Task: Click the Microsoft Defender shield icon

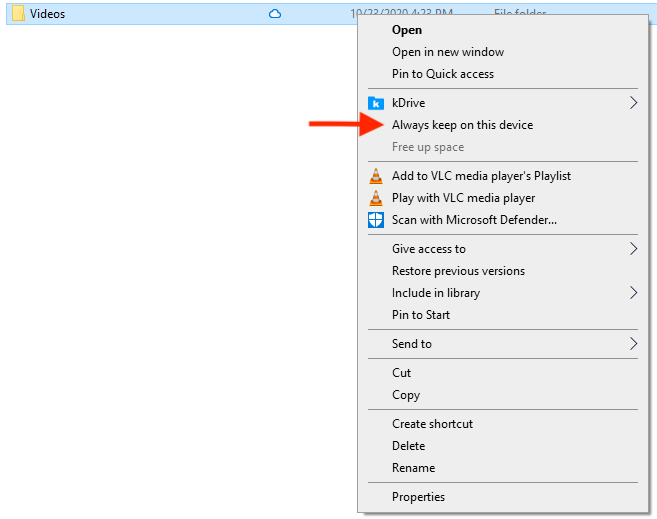Action: tap(376, 220)
